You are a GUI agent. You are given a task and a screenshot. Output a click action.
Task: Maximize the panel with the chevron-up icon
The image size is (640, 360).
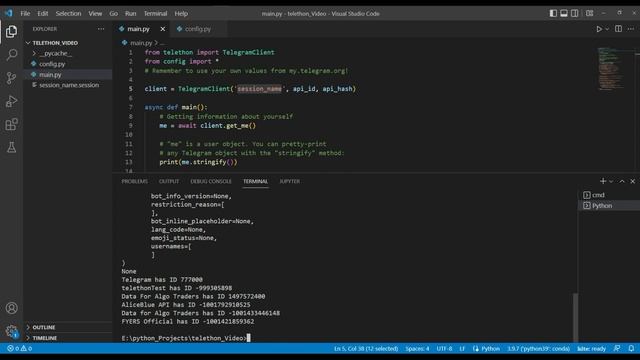pyautogui.click(x=622, y=181)
